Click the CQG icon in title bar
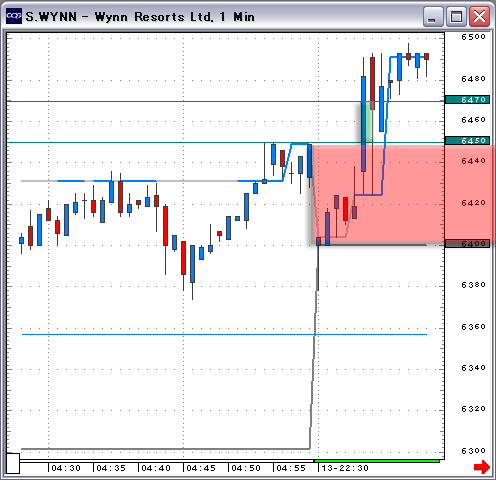The height and width of the screenshot is (480, 496). coord(14,16)
